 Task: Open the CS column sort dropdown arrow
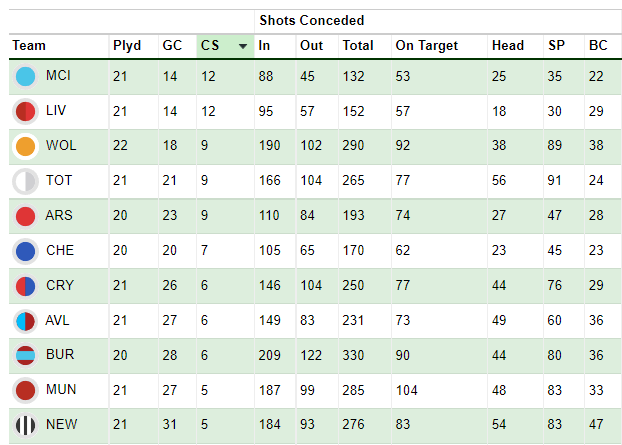(x=243, y=46)
